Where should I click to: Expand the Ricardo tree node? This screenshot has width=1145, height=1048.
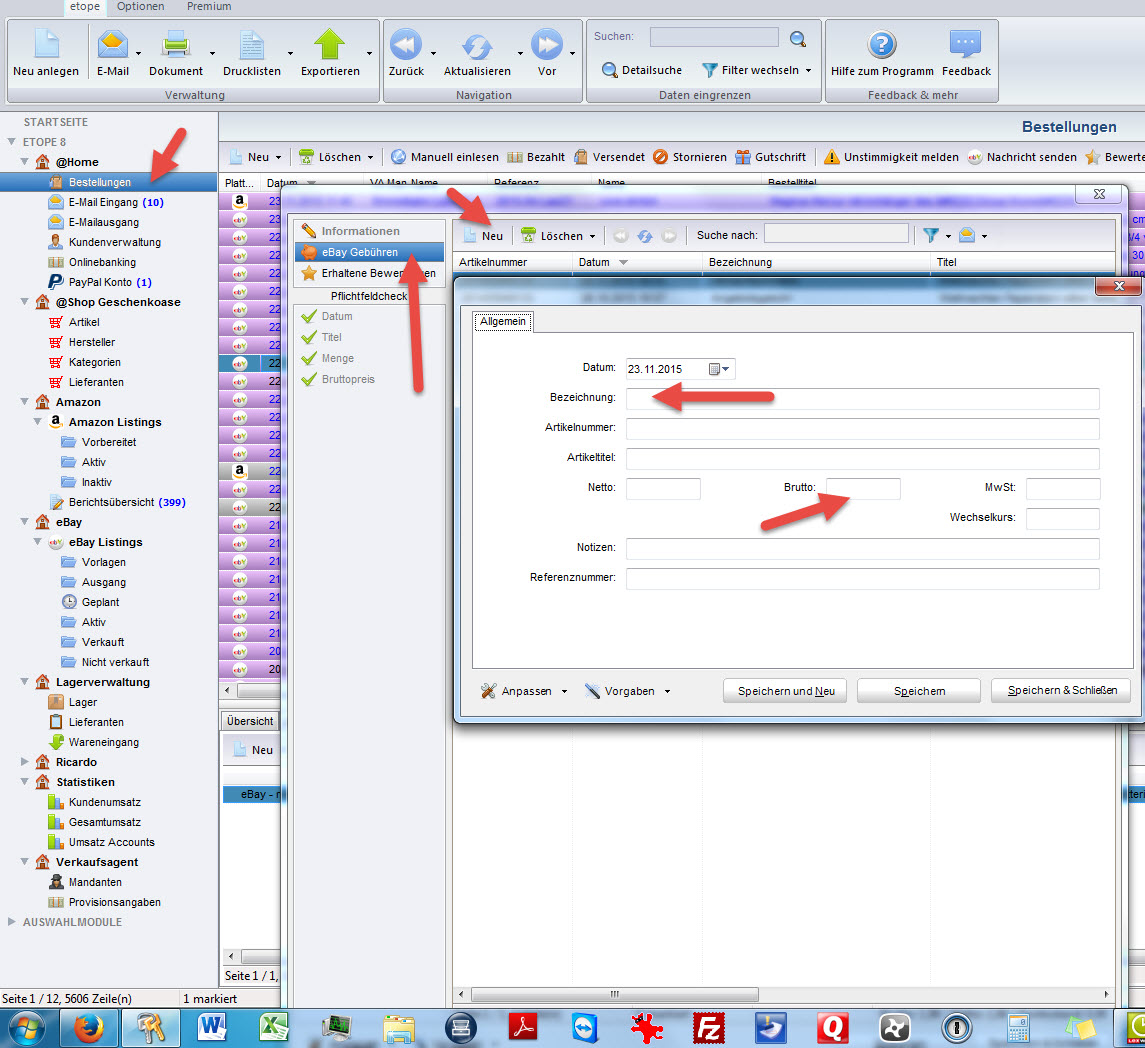click(x=24, y=762)
